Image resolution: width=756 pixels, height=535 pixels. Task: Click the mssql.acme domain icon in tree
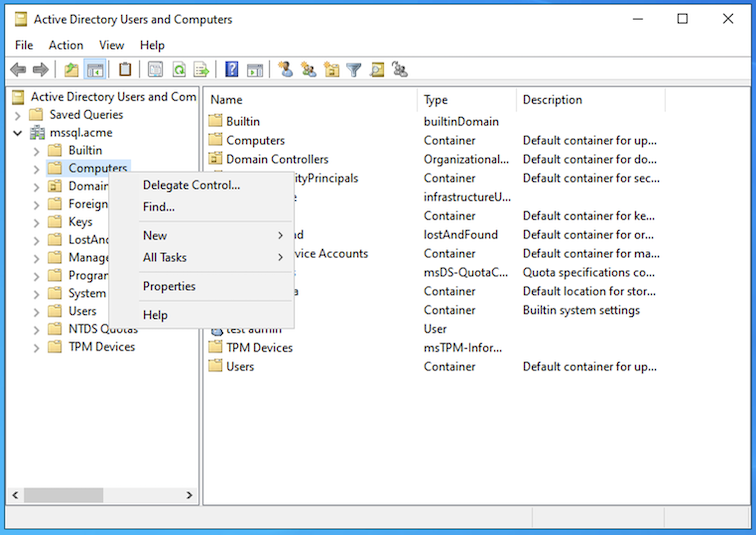coord(37,133)
